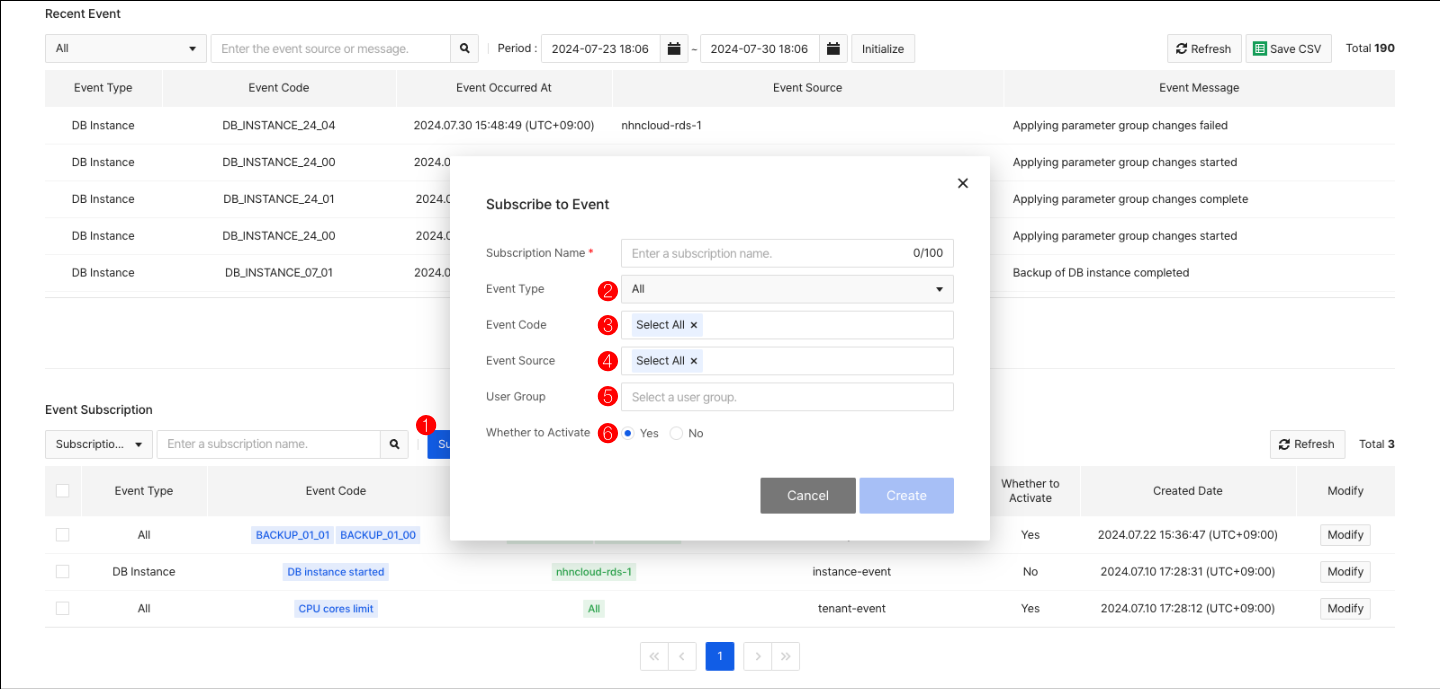Image resolution: width=1440 pixels, height=689 pixels.
Task: Select page 1 in the pagination
Action: click(x=720, y=656)
